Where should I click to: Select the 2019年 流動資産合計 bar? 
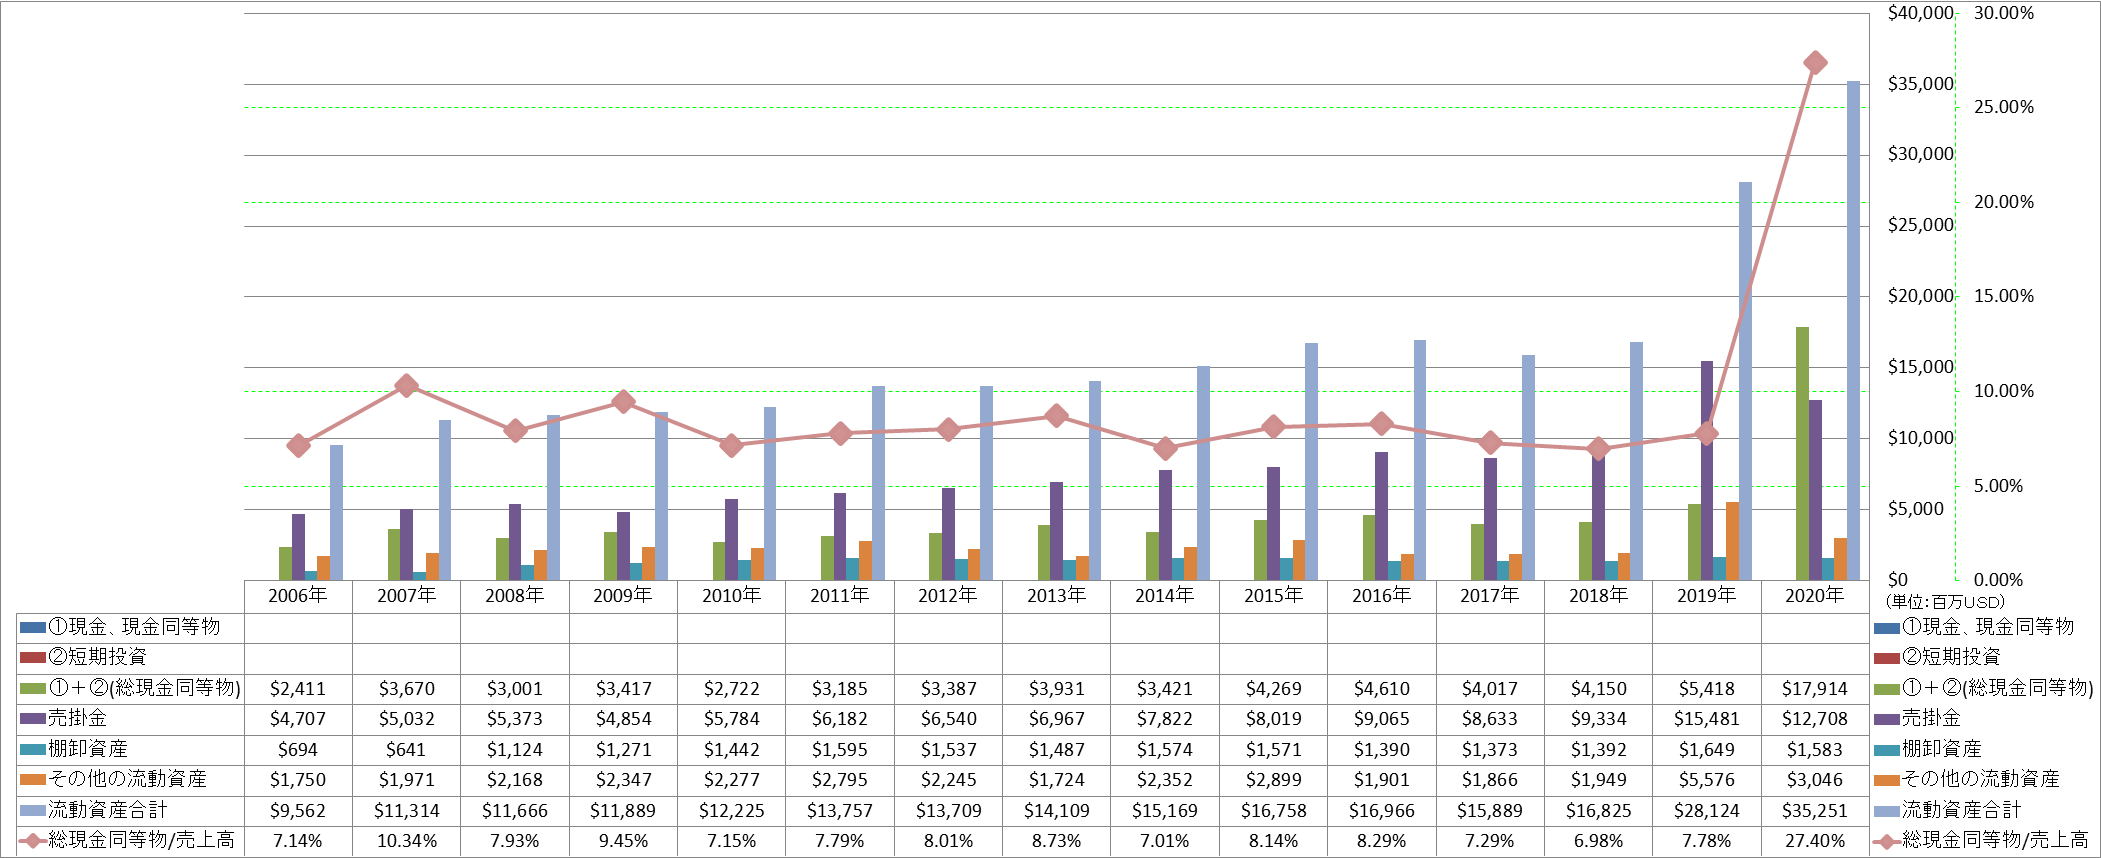(x=1745, y=381)
